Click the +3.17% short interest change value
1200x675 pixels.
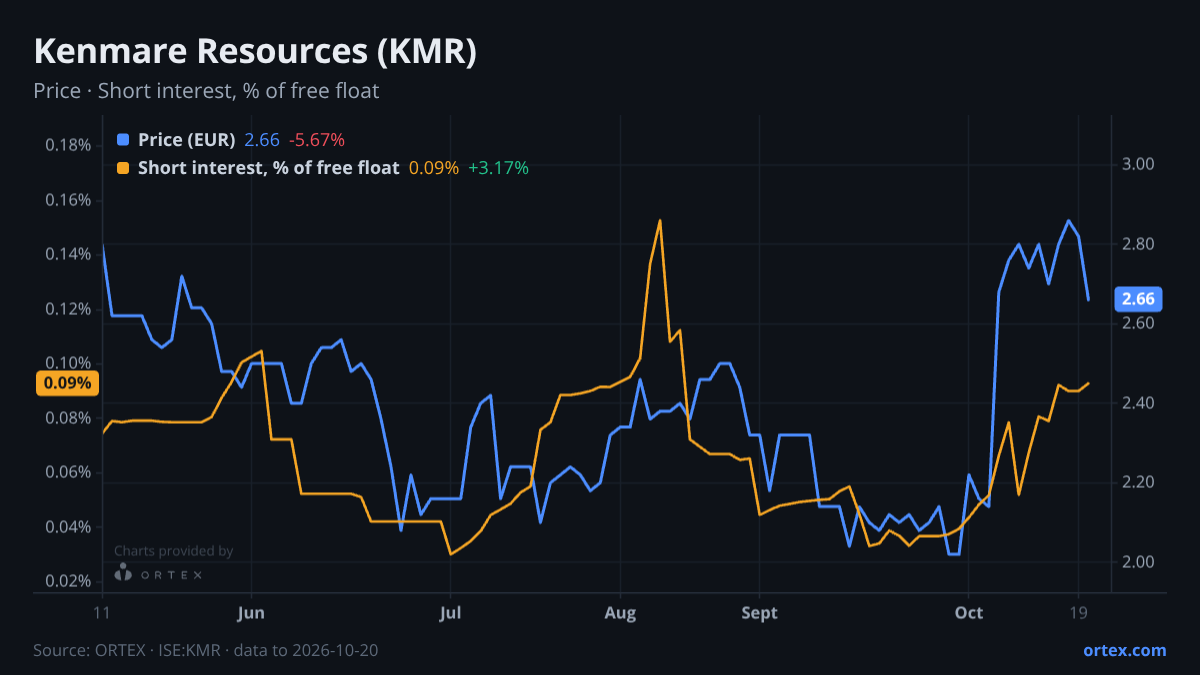(499, 168)
